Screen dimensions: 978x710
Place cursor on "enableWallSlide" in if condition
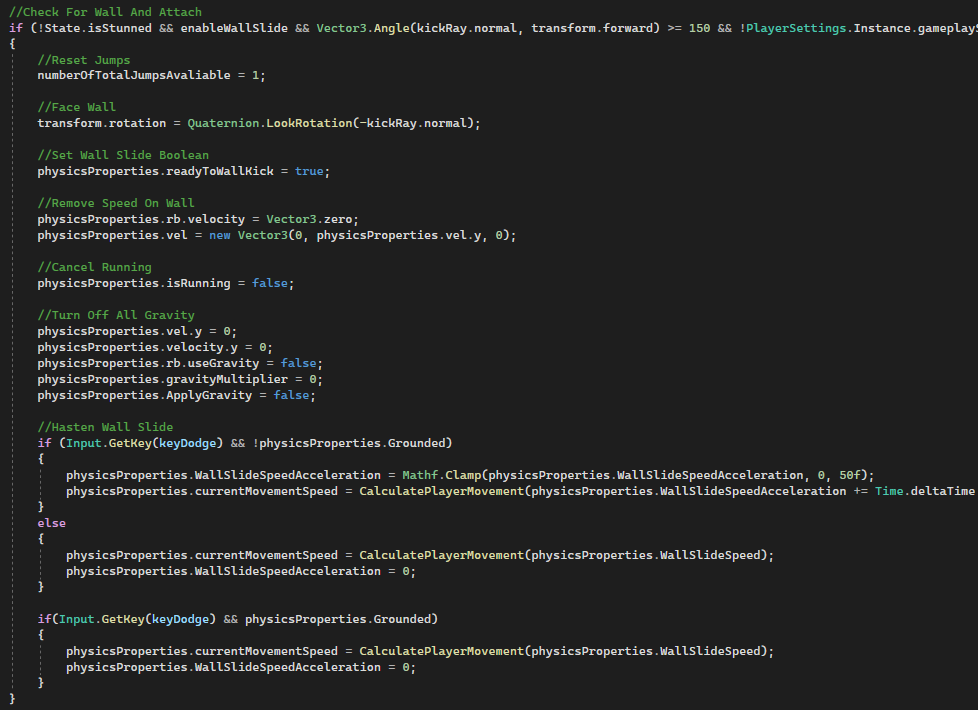point(235,28)
